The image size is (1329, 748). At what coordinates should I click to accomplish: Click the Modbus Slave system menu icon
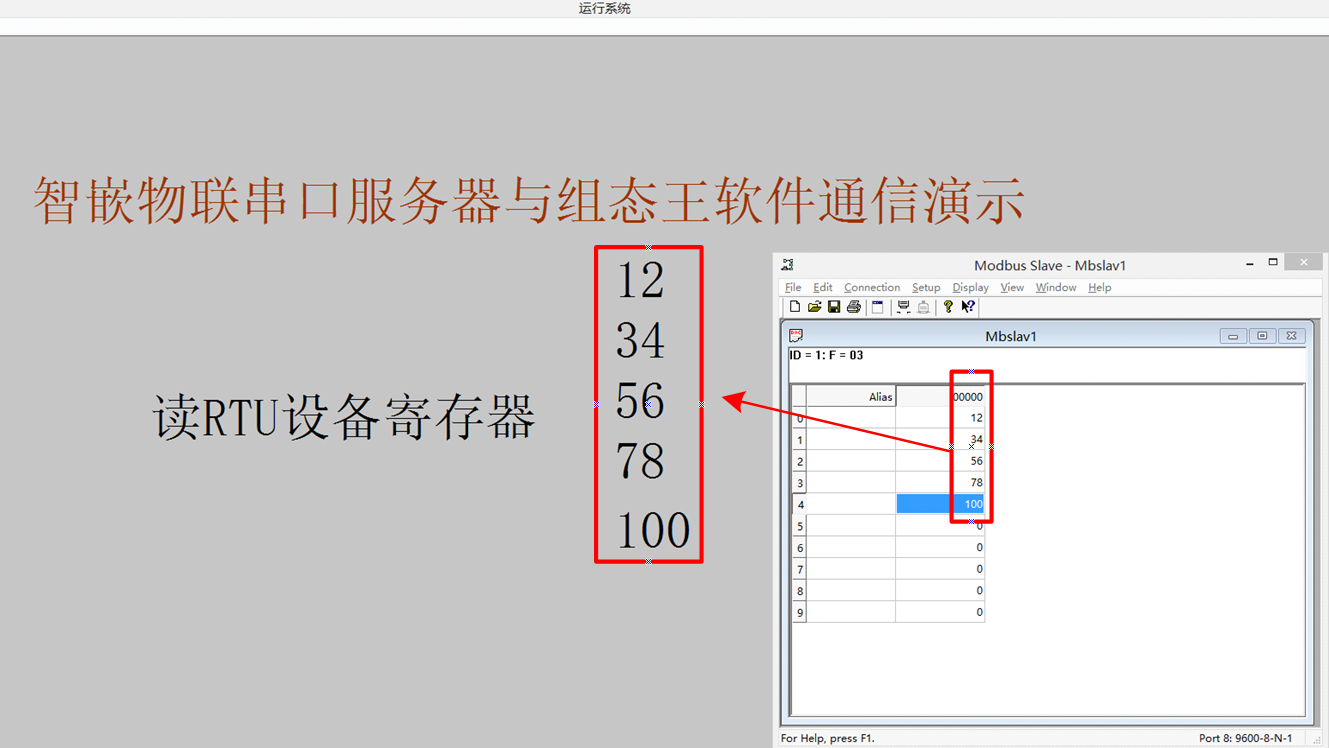coord(788,265)
